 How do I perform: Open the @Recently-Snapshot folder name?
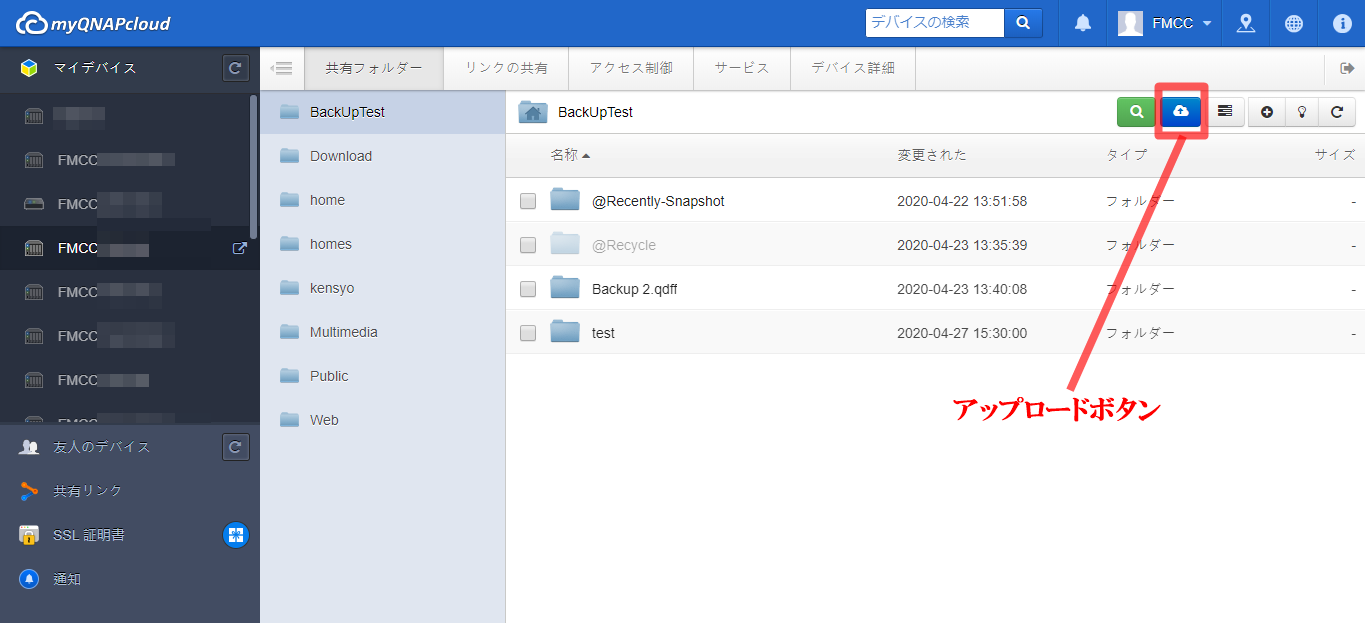[x=658, y=201]
